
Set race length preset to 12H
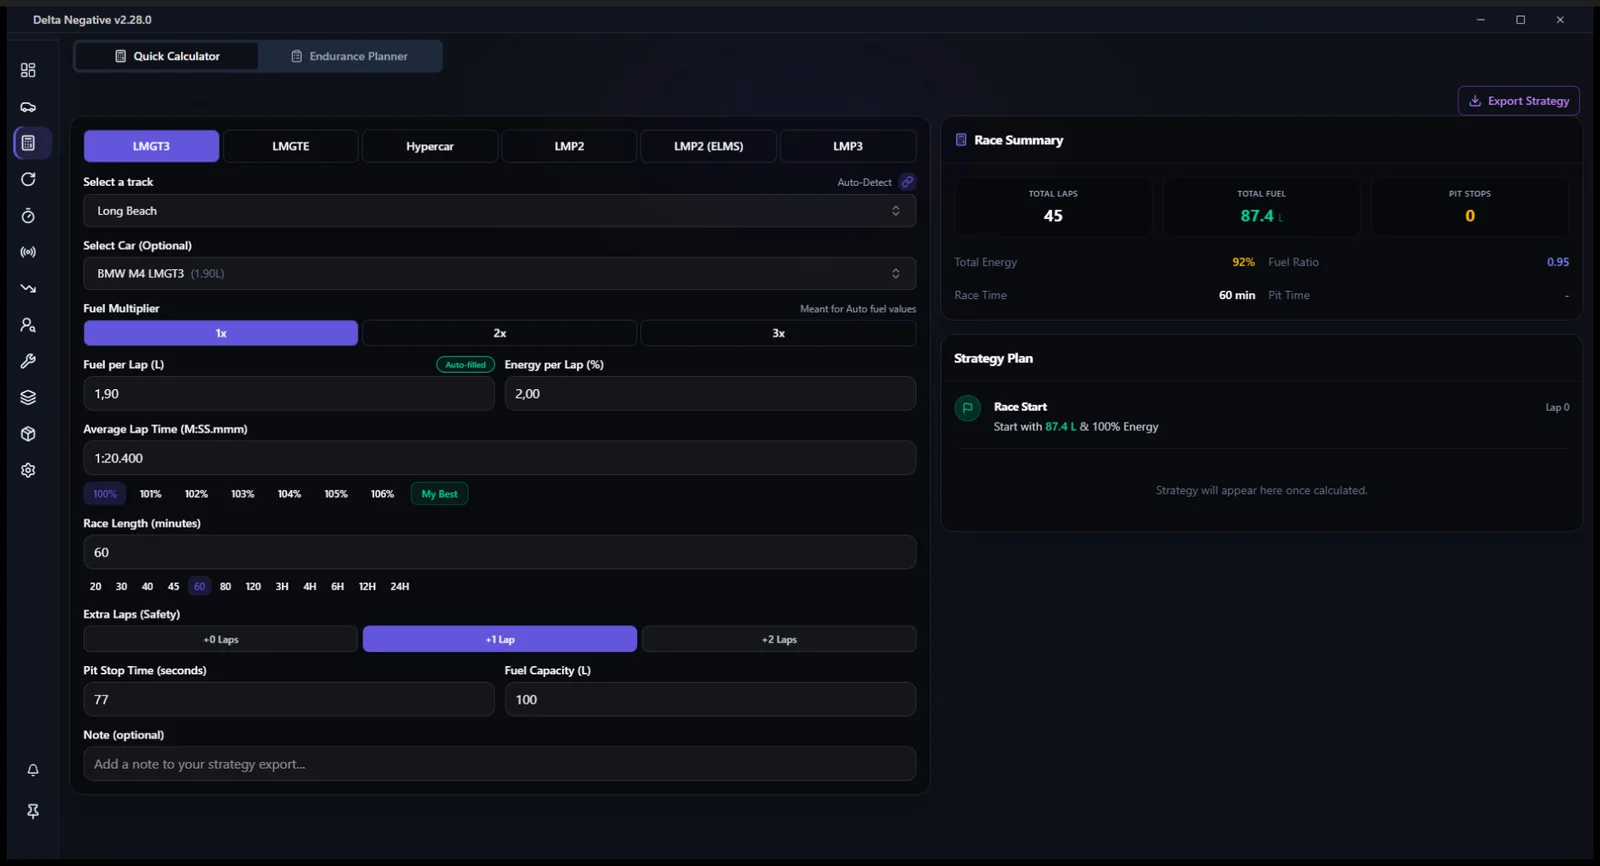click(x=367, y=587)
